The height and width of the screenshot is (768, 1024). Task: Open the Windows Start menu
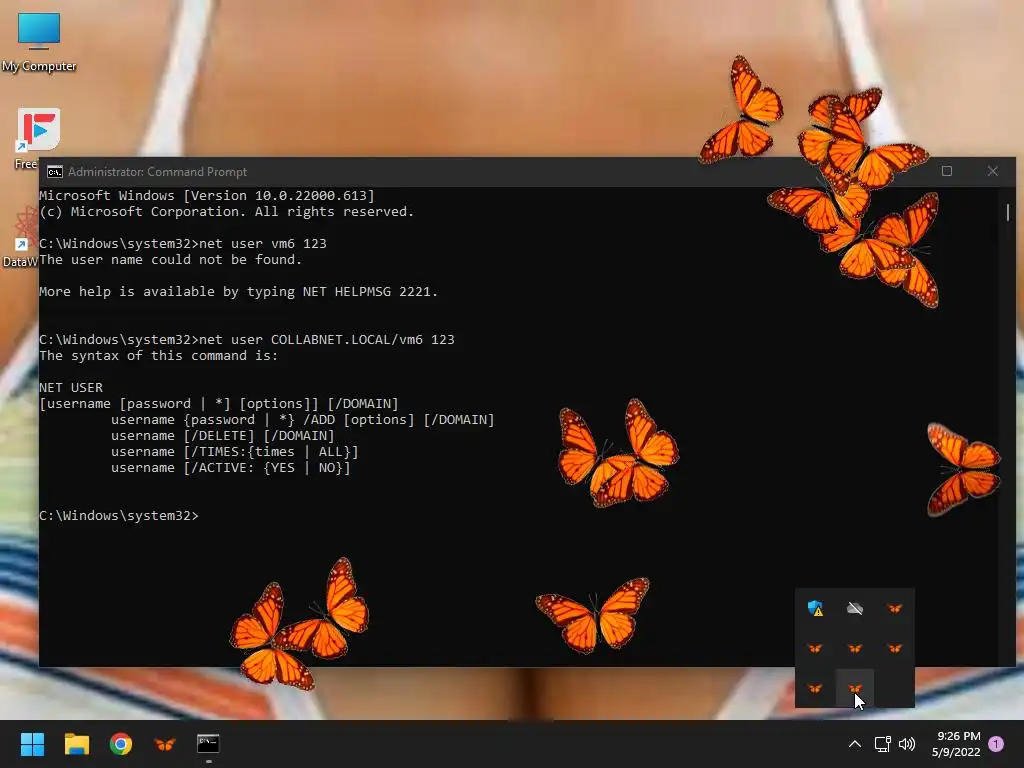(x=32, y=744)
